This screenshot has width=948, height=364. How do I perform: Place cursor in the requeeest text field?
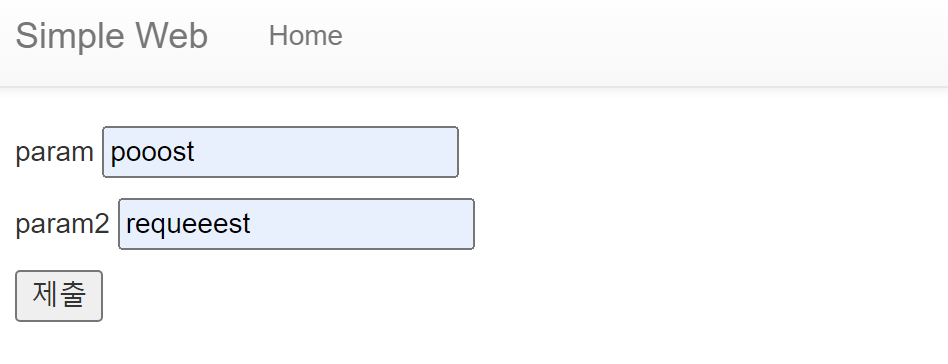(296, 224)
